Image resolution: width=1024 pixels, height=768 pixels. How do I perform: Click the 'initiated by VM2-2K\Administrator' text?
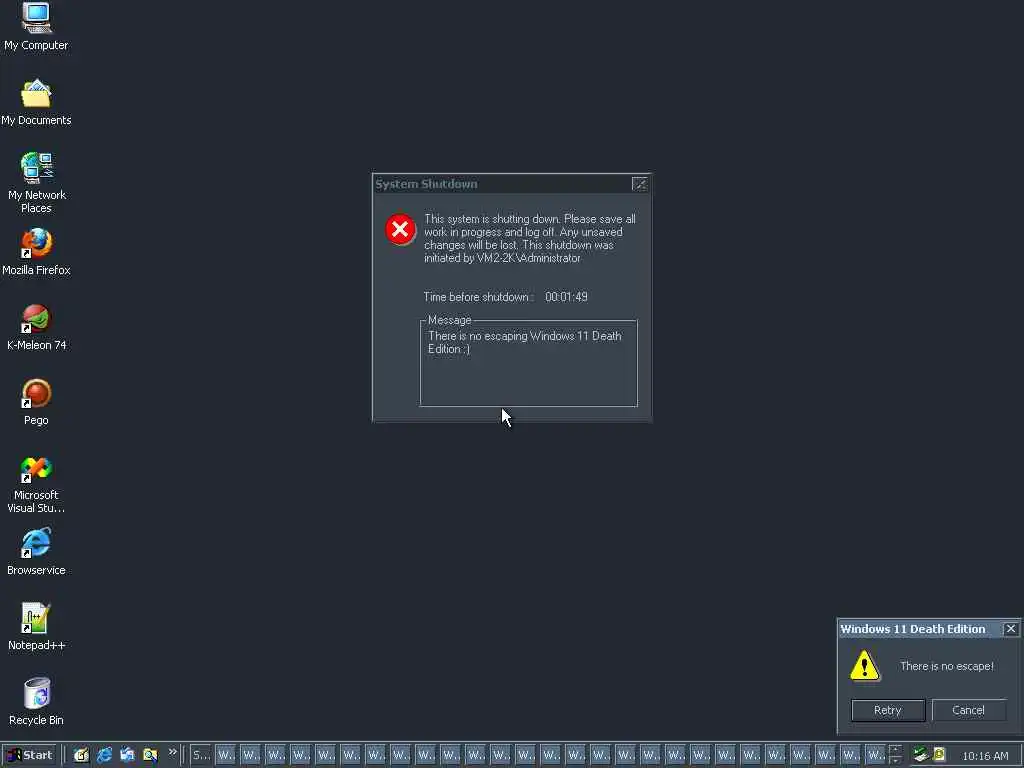point(502,258)
